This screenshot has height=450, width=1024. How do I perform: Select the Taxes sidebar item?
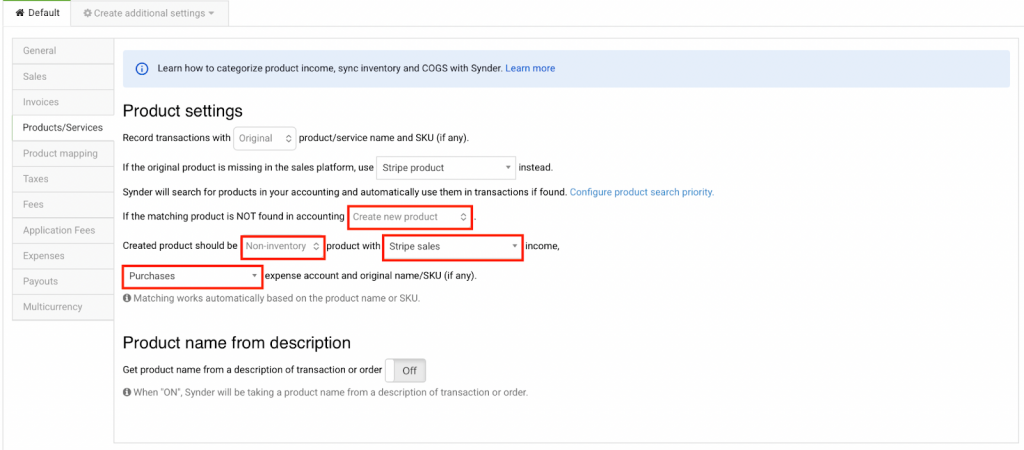tap(36, 179)
